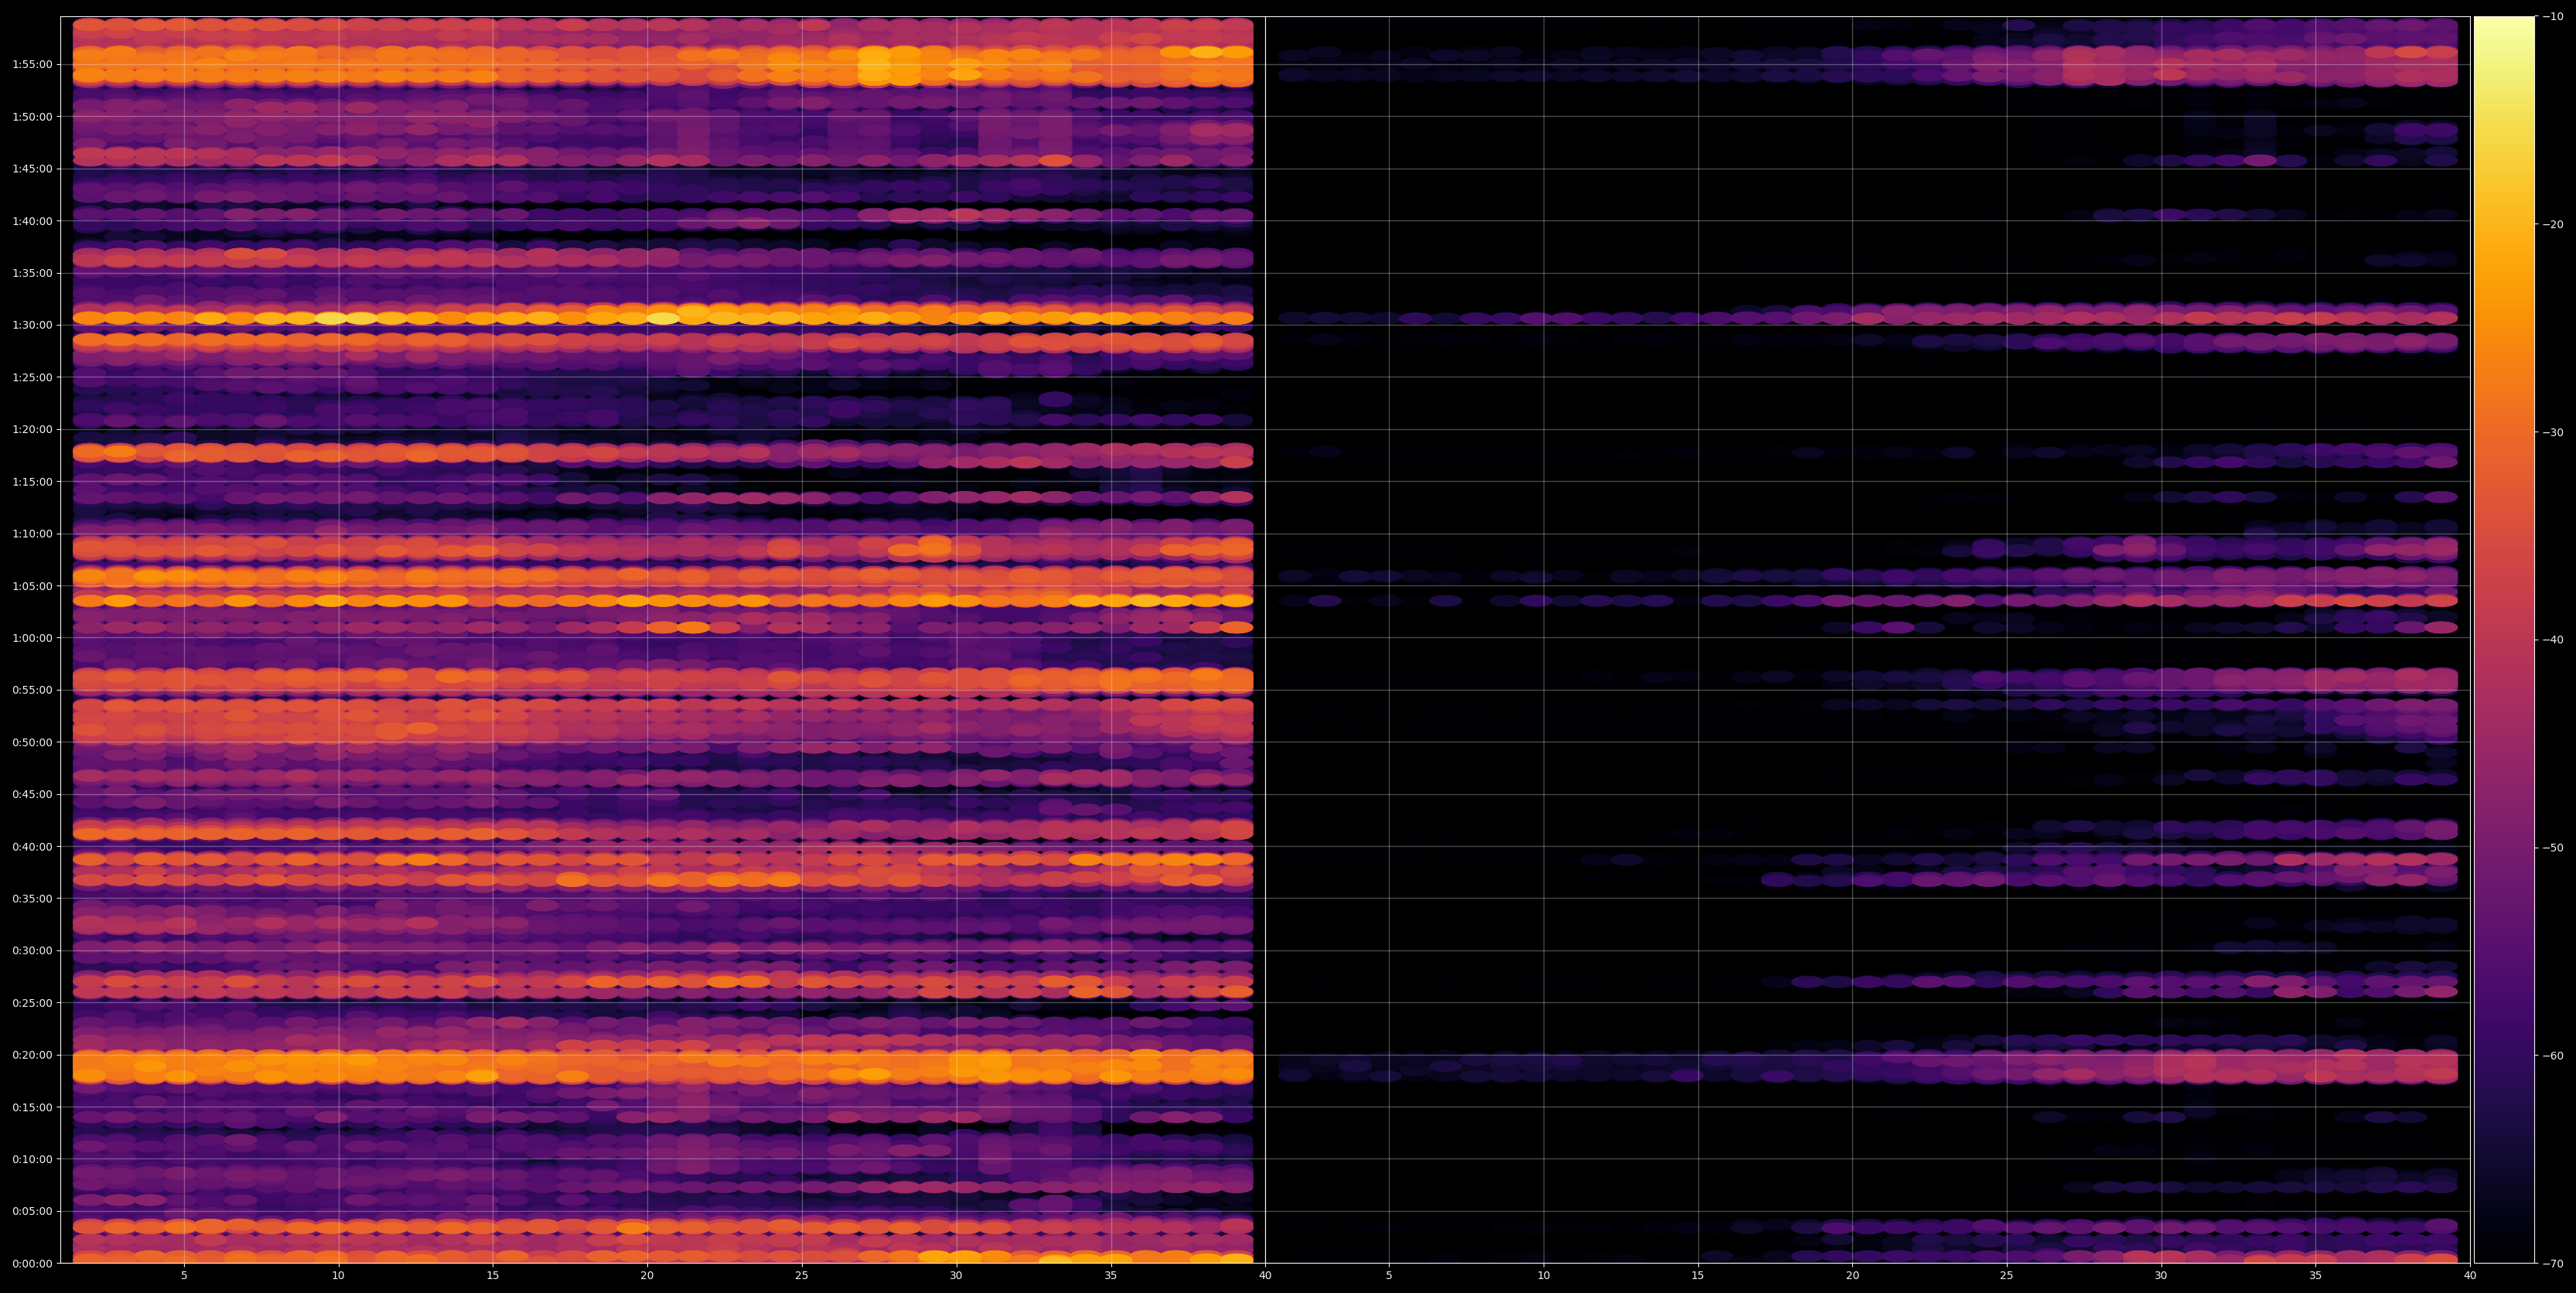
Task: Pick the 0:30:00 y-axis tick label
Action: pos(32,951)
